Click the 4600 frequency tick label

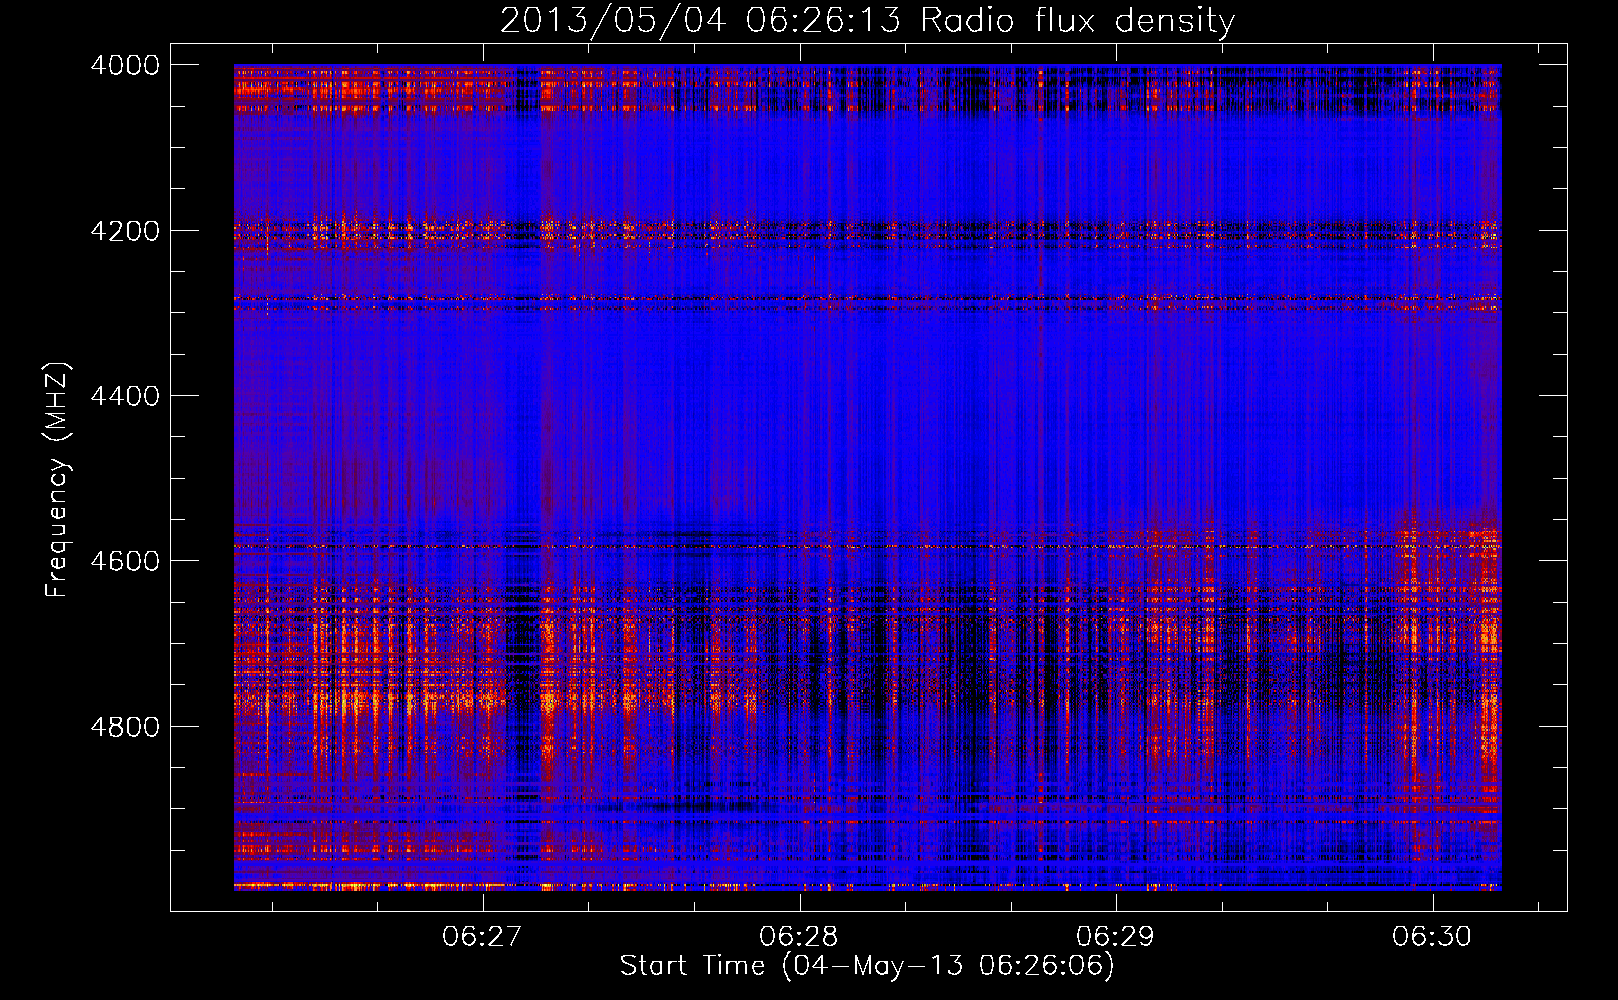click(x=125, y=561)
